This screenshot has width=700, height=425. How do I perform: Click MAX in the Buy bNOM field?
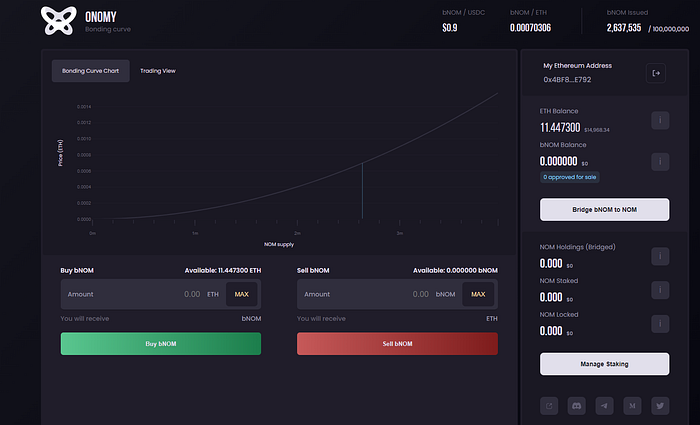[242, 294]
